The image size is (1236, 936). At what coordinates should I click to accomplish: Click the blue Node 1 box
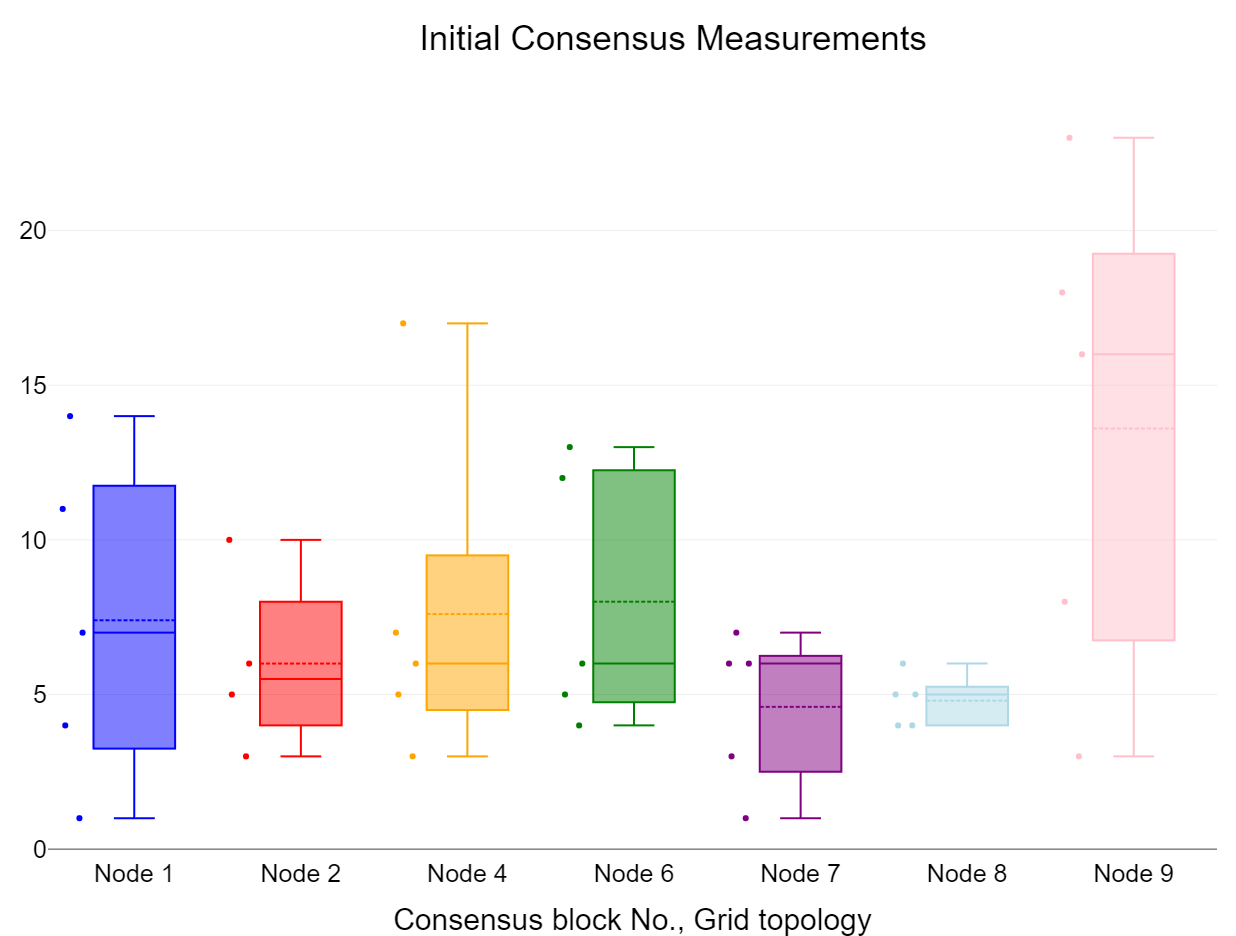pyautogui.click(x=134, y=560)
